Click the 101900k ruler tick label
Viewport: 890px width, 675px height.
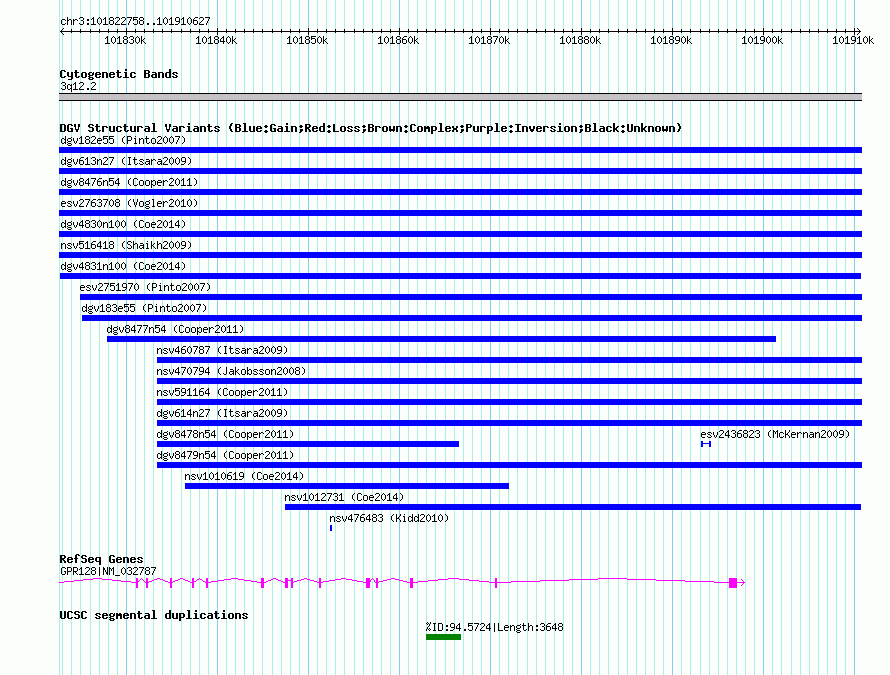762,40
